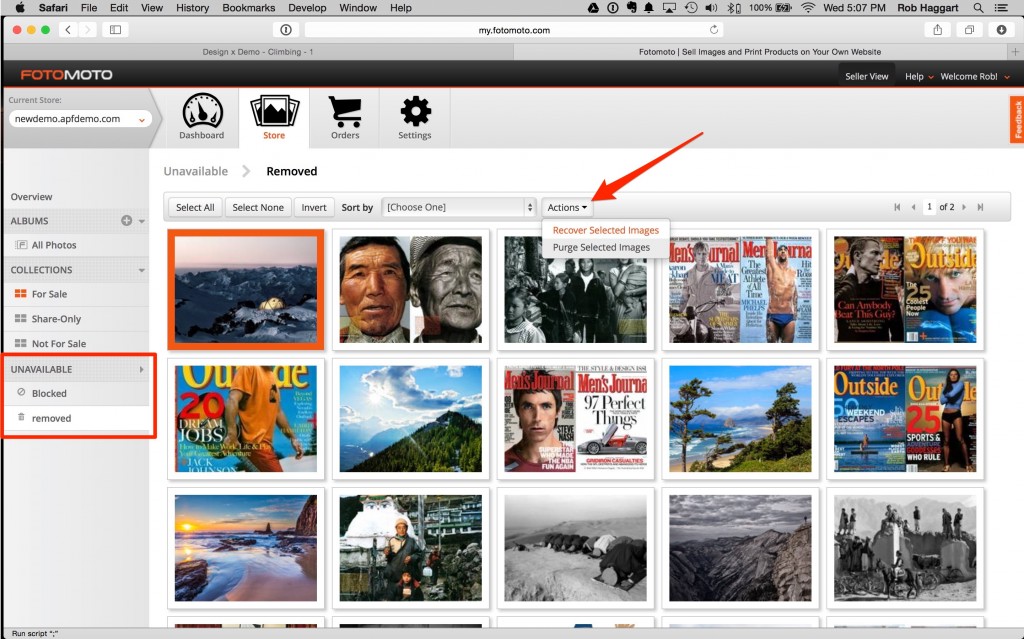Click the add album plus icon

[127, 221]
